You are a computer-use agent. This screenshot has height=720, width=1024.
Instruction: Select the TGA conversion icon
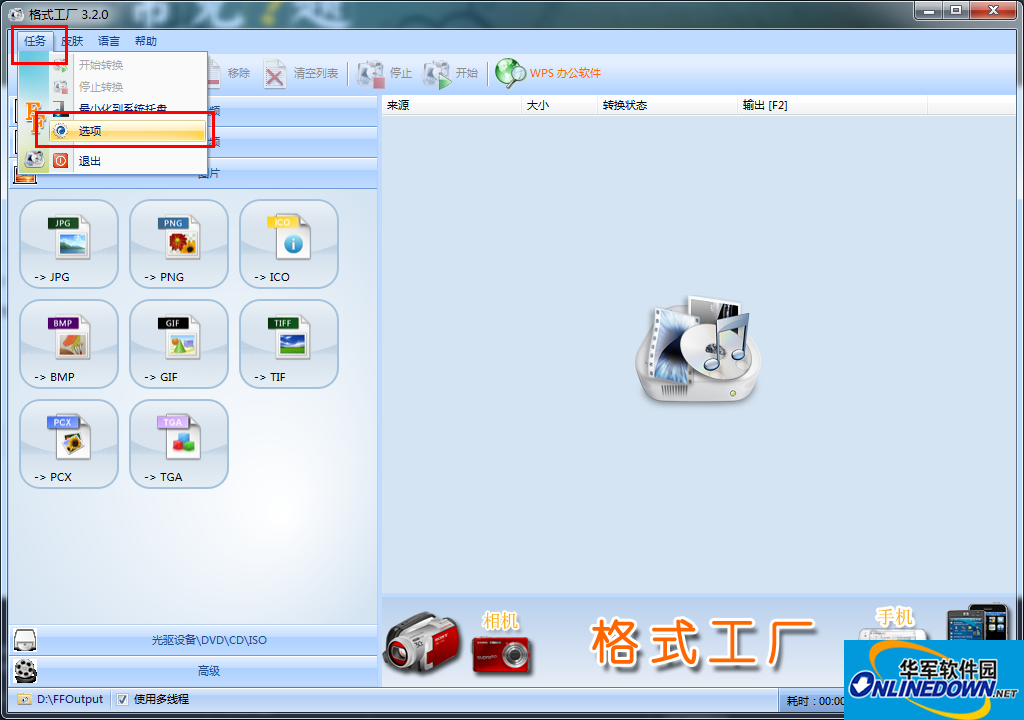(x=179, y=443)
